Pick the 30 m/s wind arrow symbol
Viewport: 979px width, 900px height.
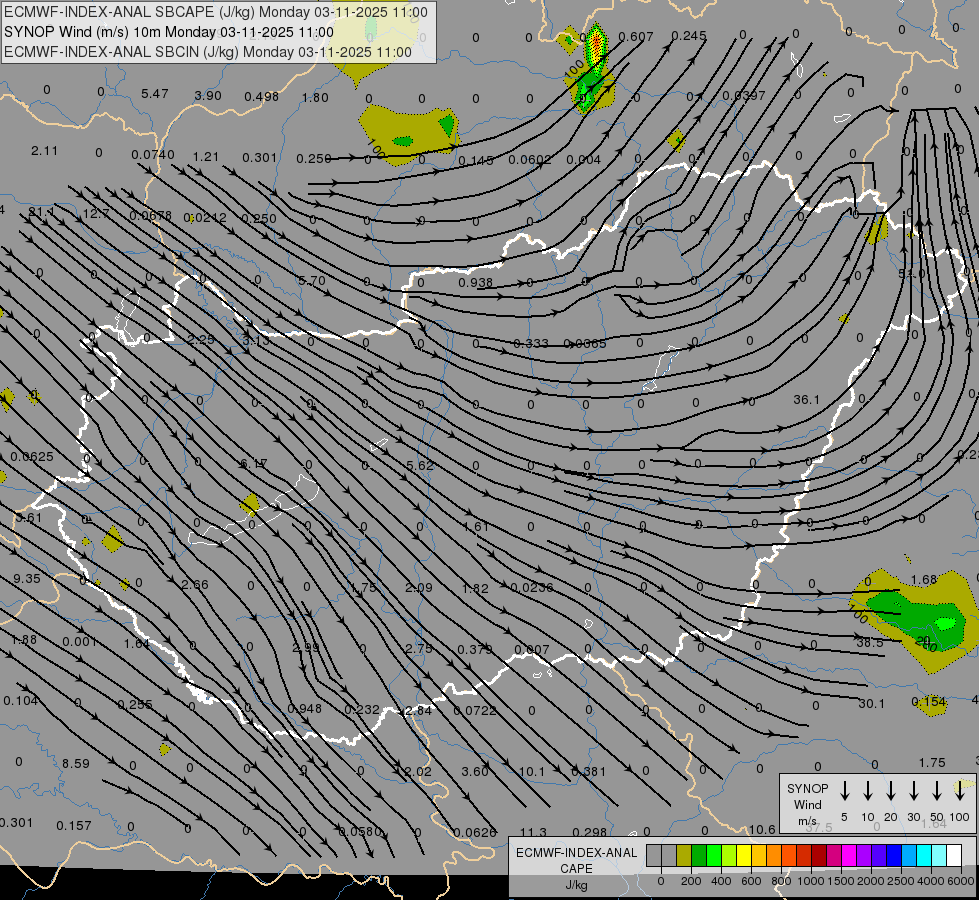pyautogui.click(x=914, y=790)
